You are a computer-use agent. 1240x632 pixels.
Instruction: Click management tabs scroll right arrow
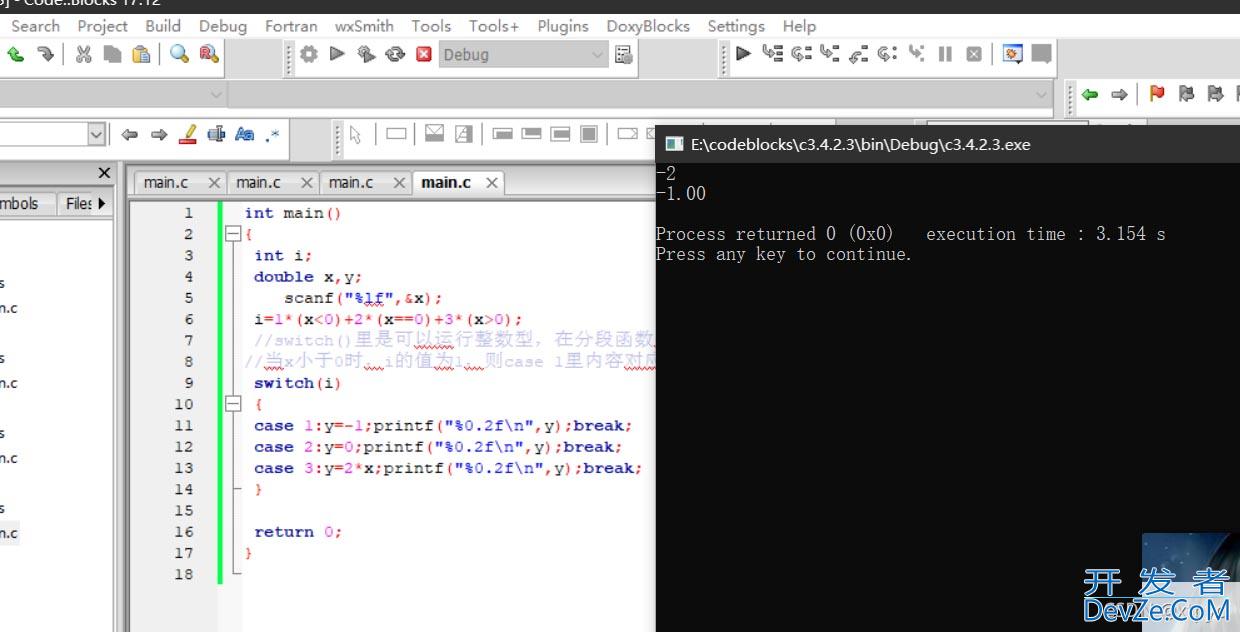(x=101, y=204)
